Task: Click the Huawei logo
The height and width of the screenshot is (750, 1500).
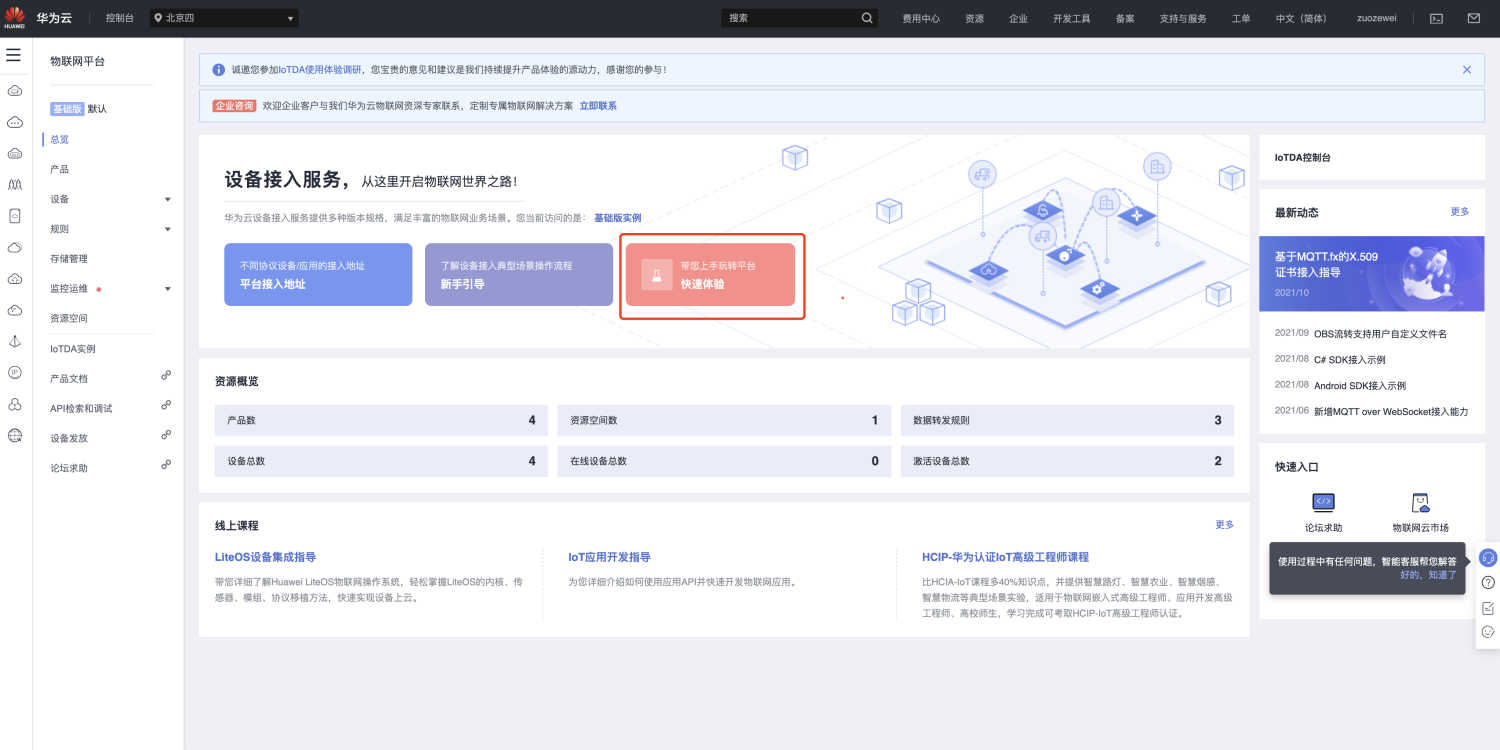Action: click(x=15, y=18)
